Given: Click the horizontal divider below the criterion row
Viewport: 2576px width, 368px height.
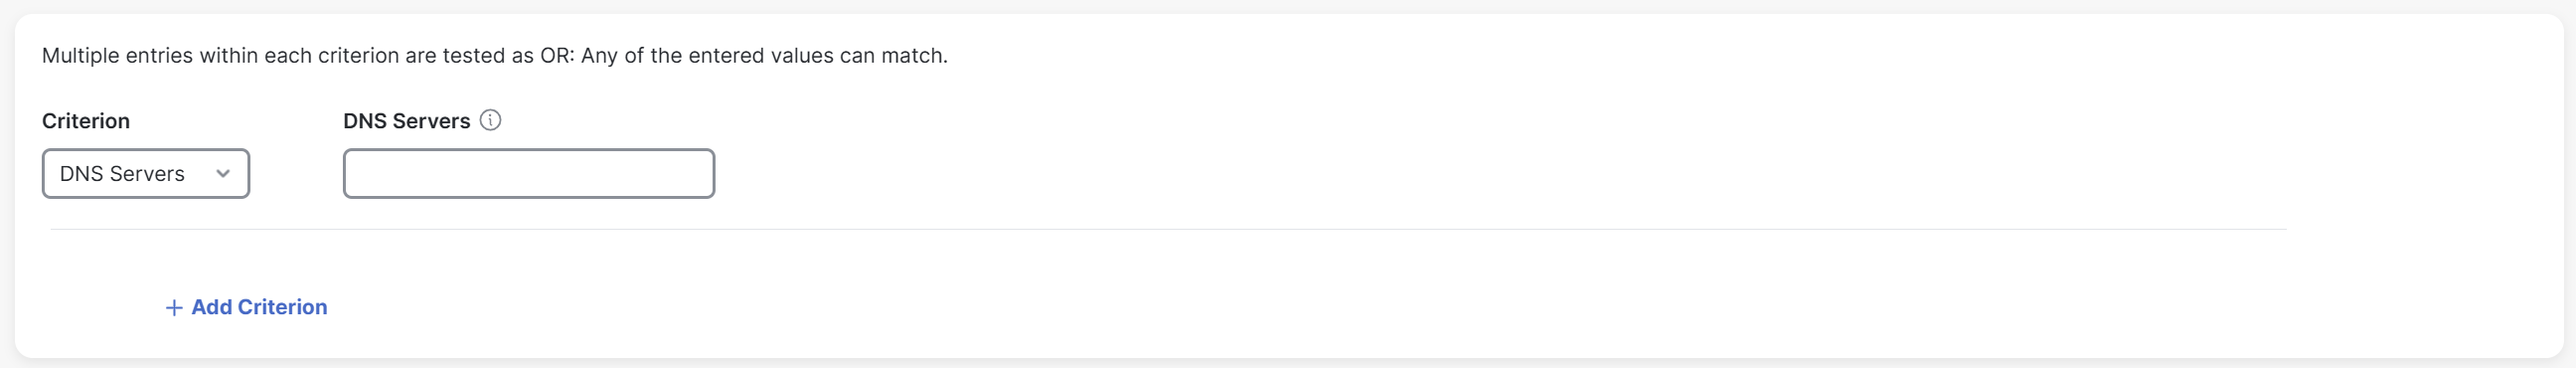Looking at the screenshot, I should pyautogui.click(x=1168, y=230).
